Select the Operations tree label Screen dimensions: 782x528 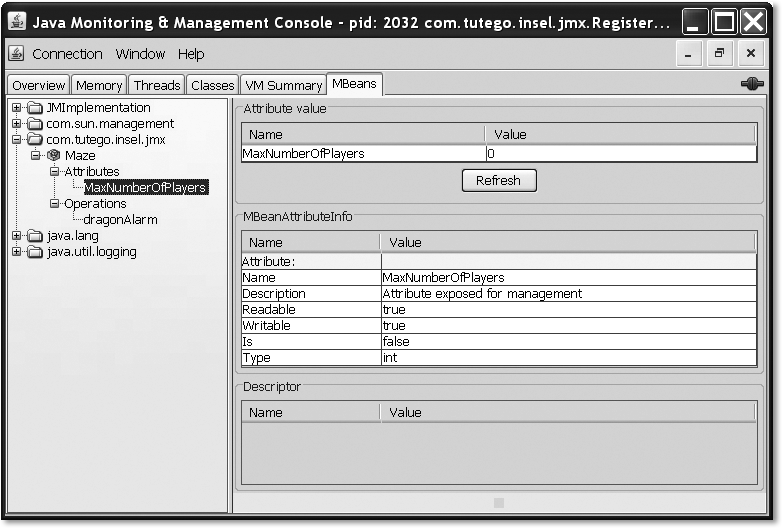[x=95, y=203]
